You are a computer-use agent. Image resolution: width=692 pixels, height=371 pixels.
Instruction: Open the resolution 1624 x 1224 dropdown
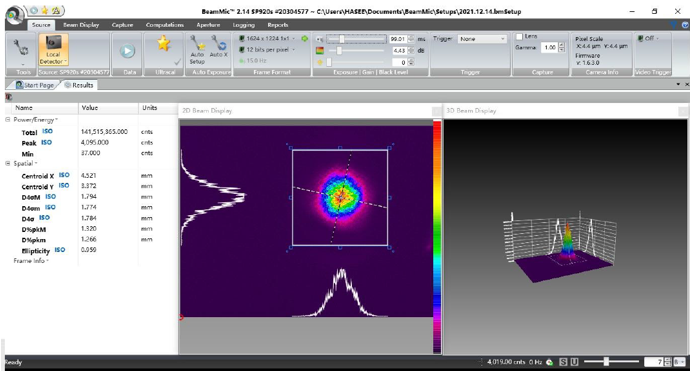click(267, 39)
